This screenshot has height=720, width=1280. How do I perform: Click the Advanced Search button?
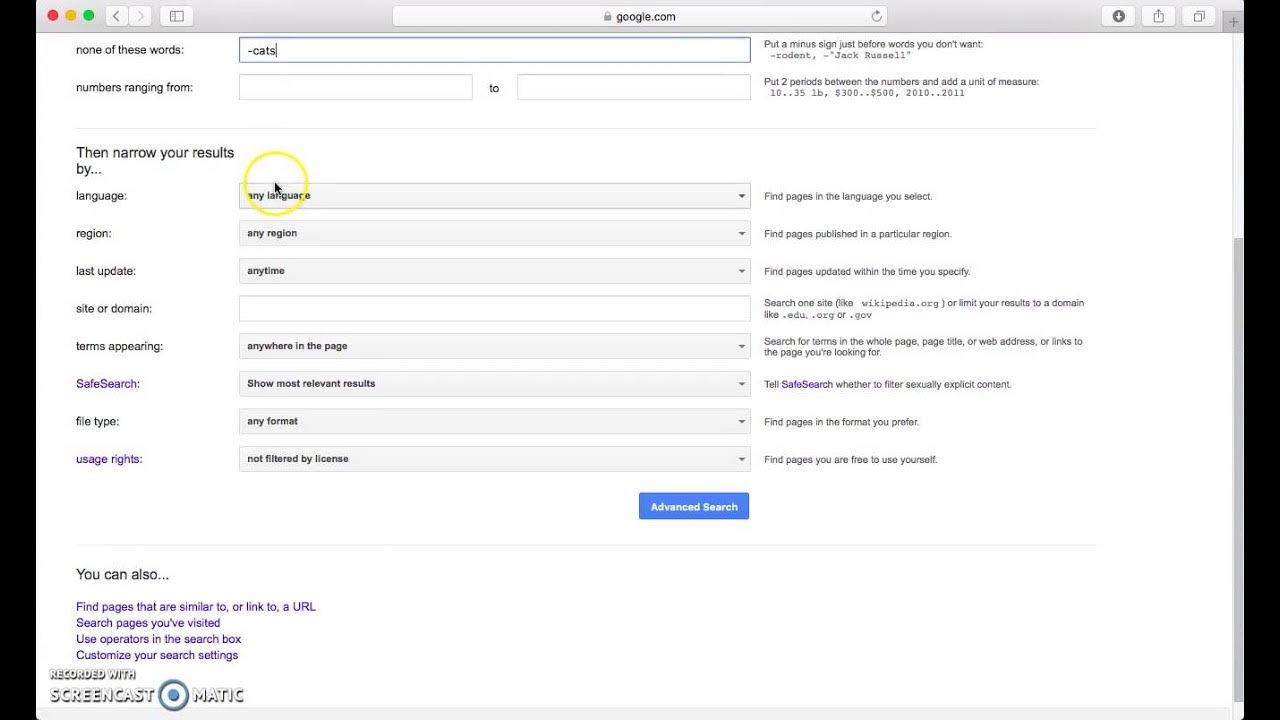[x=693, y=507]
